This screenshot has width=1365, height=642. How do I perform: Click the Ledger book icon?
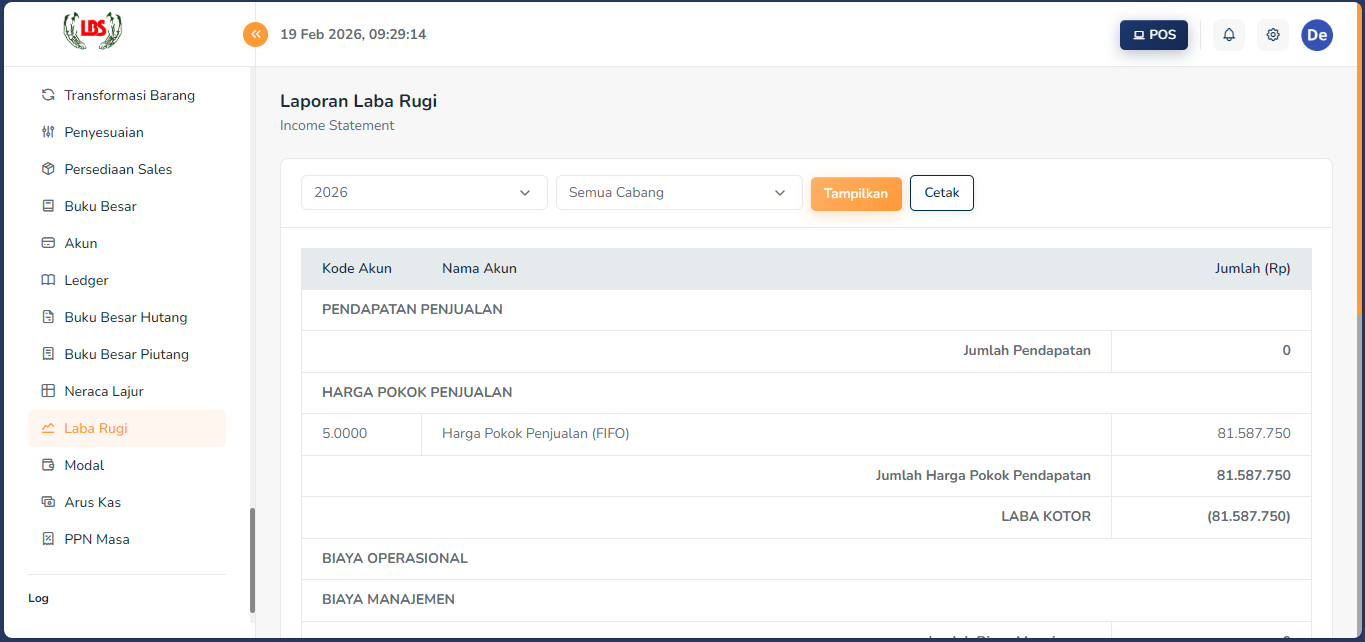(48, 280)
